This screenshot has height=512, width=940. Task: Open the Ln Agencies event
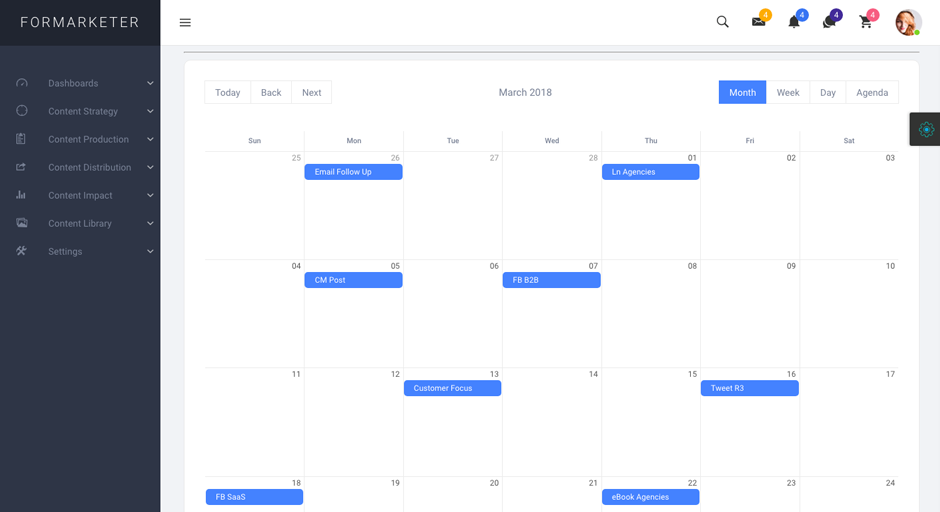(650, 172)
